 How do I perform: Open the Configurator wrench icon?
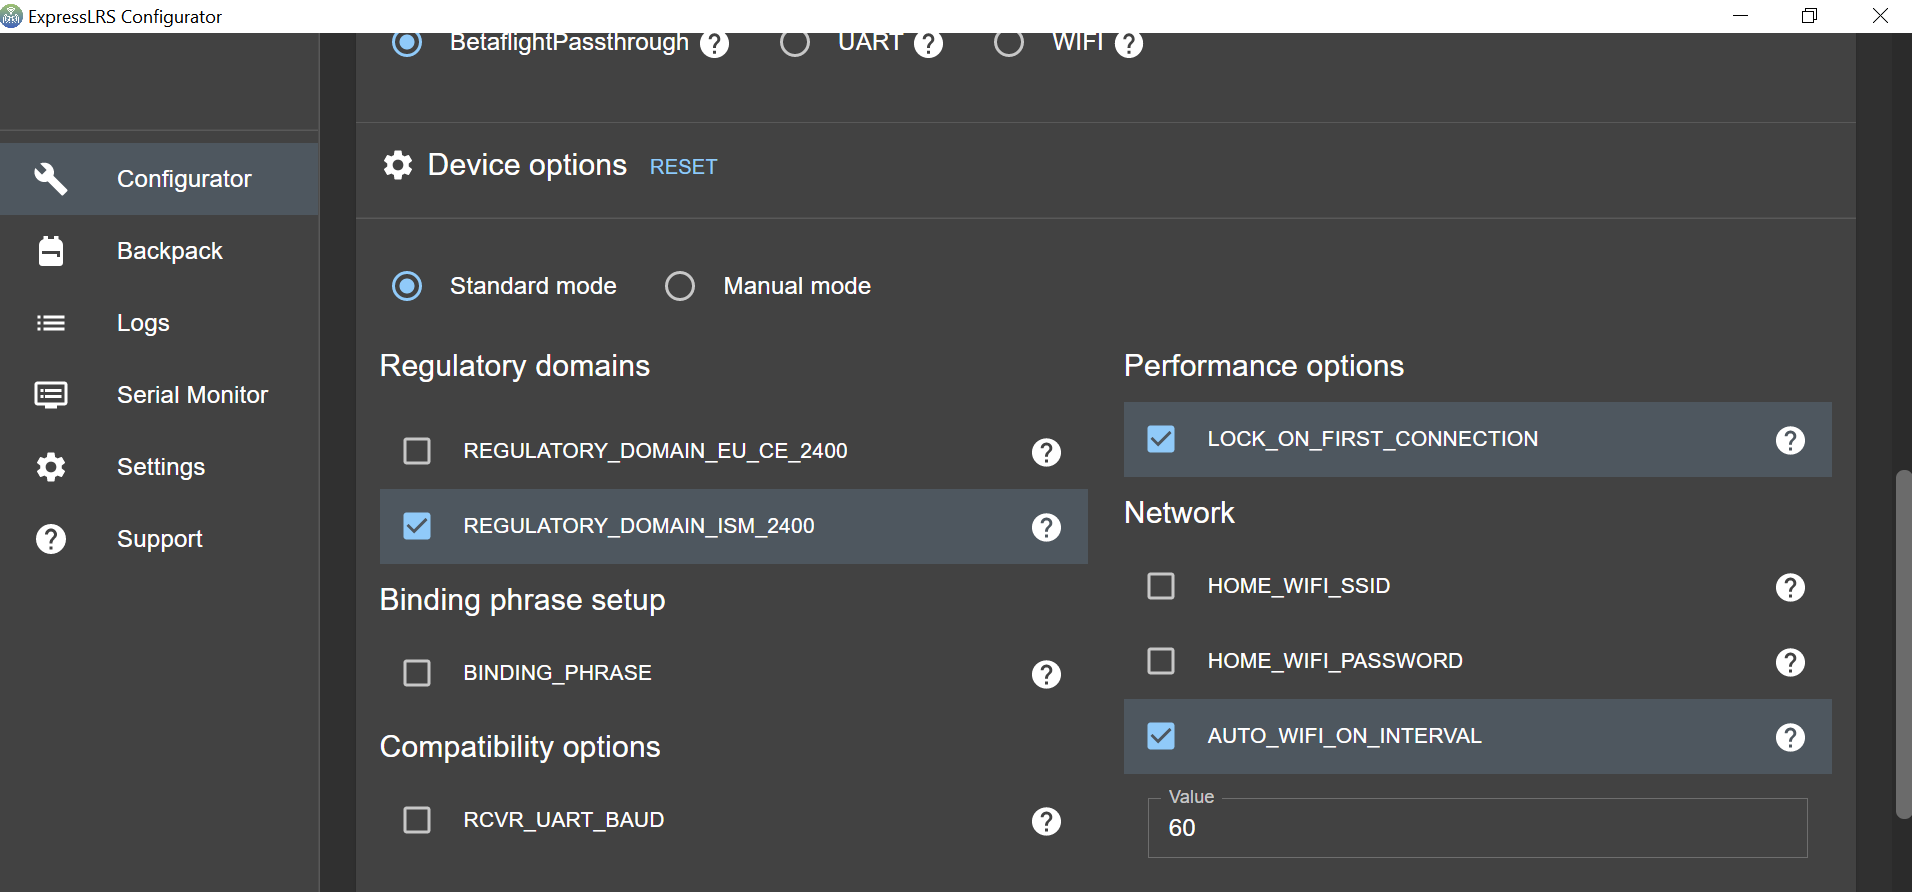[51, 179]
